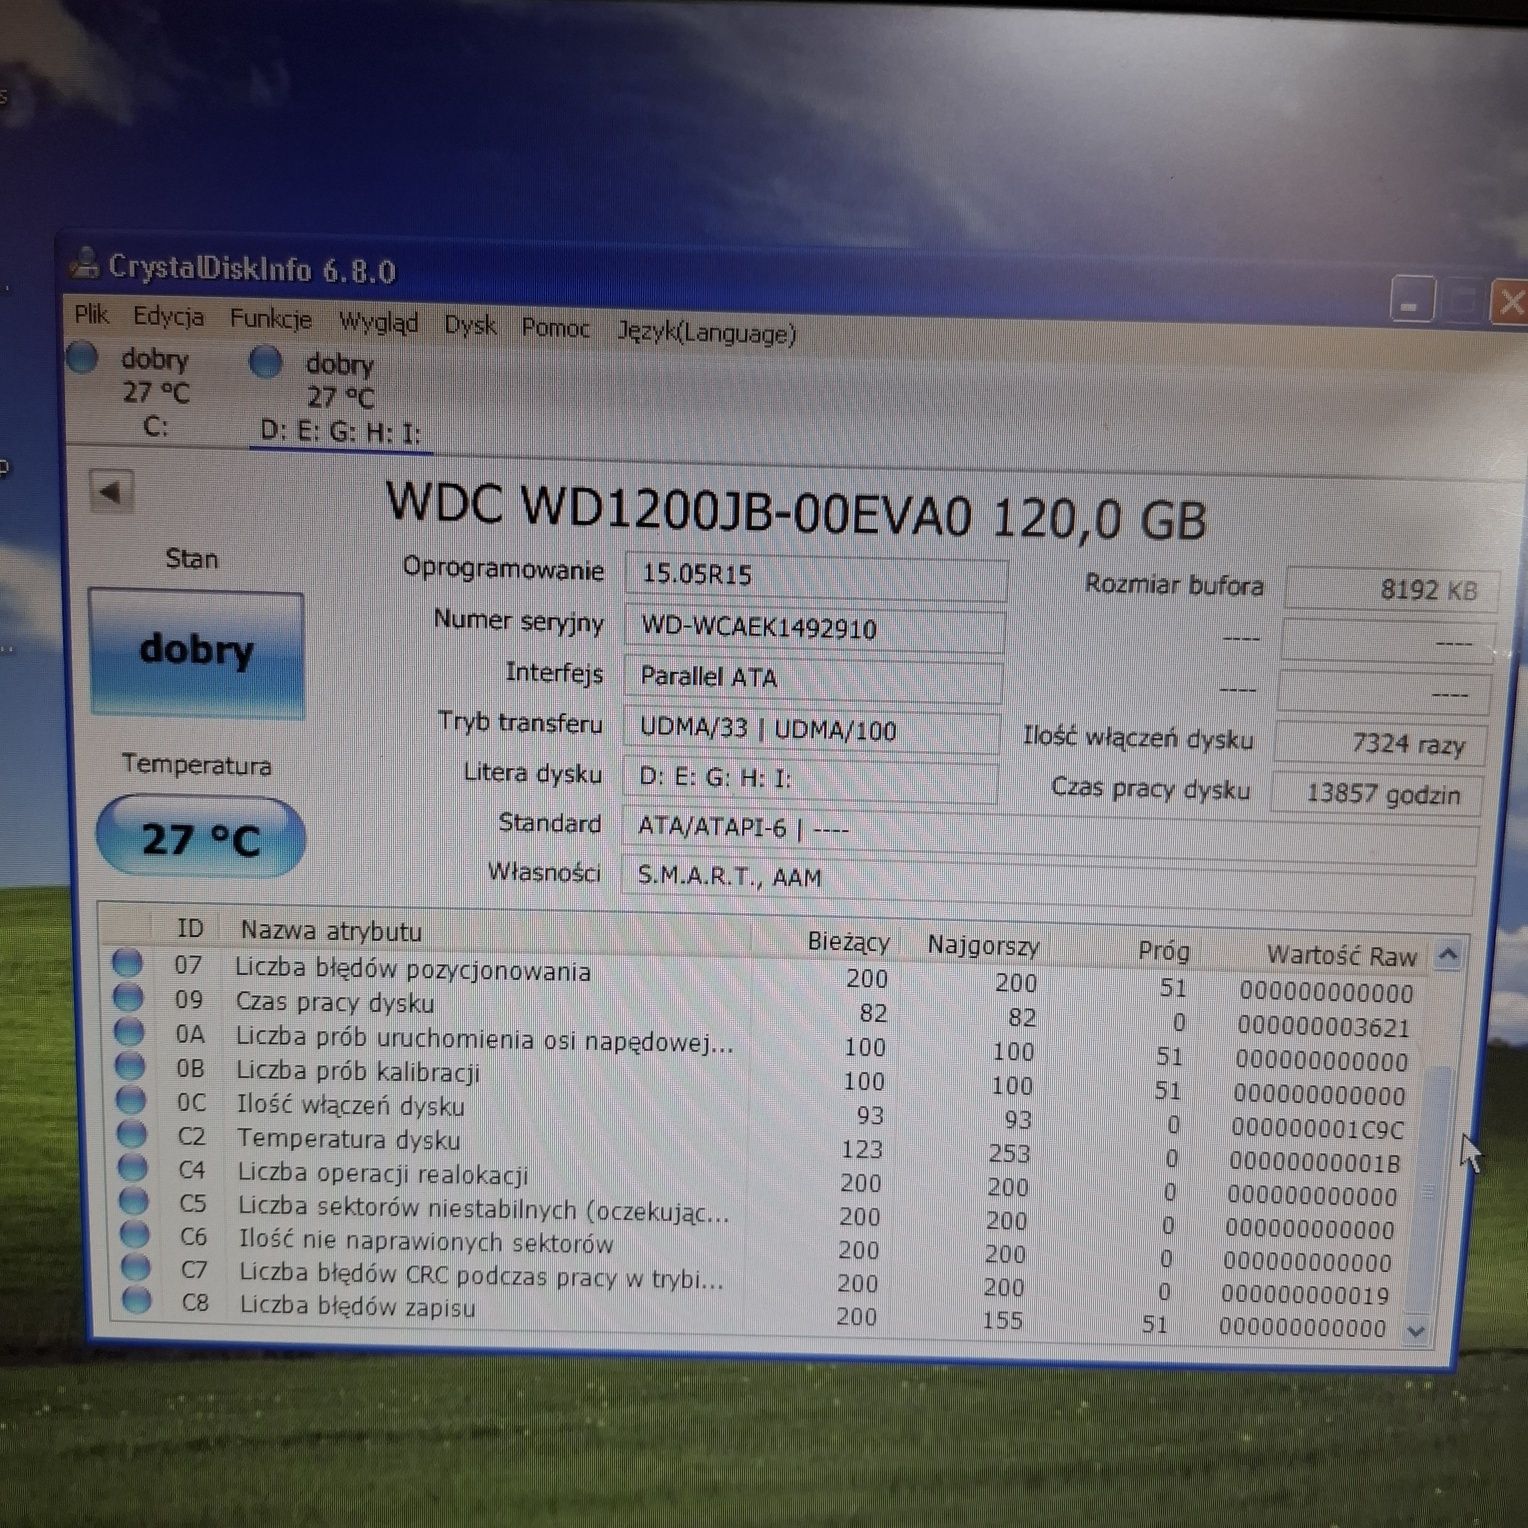Click the firmware field 15.05R15
Viewport: 1528px width, 1528px height.
(x=815, y=576)
